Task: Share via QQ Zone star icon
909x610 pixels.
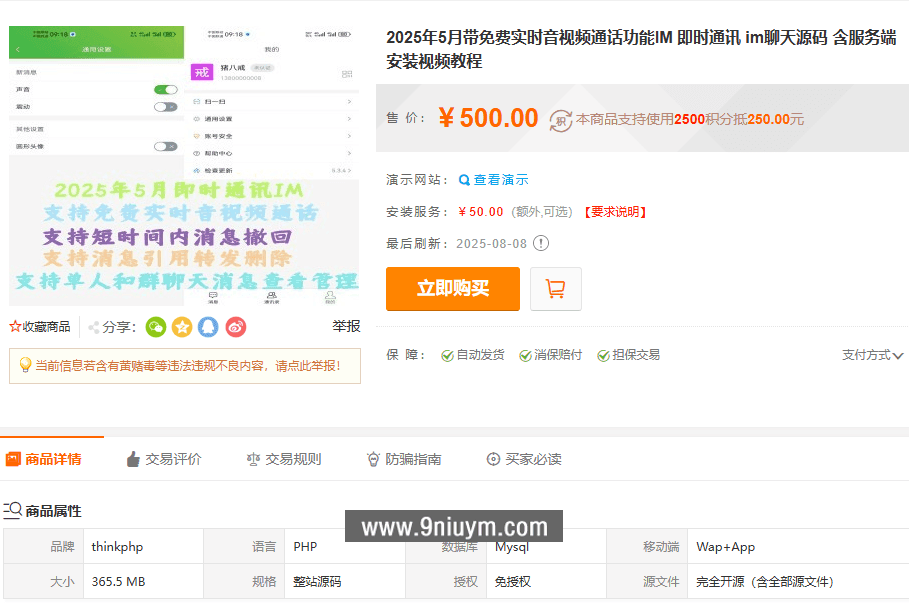Action: pos(181,327)
